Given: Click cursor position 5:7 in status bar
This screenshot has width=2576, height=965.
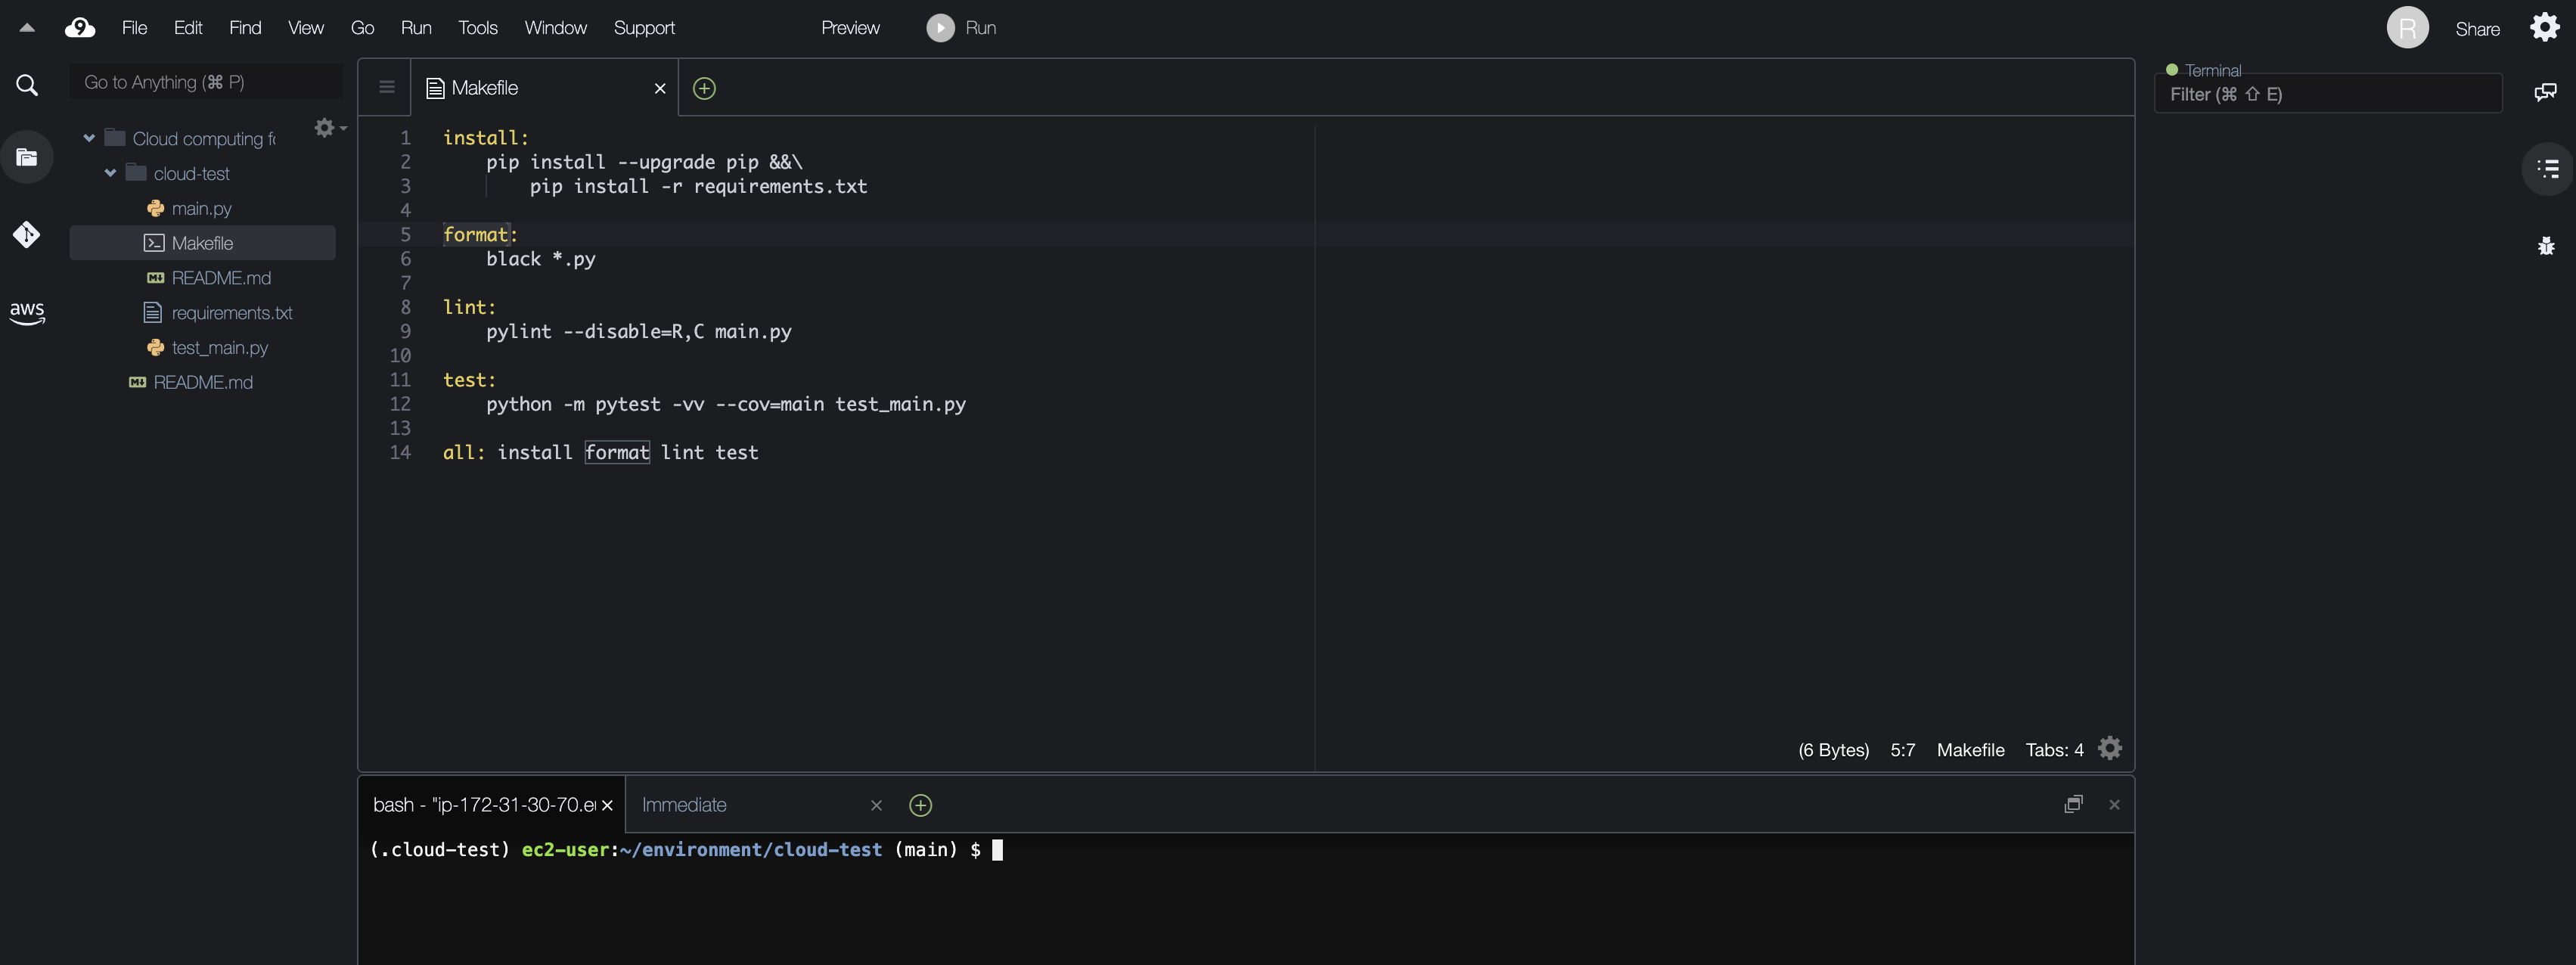Looking at the screenshot, I should coord(1902,750).
